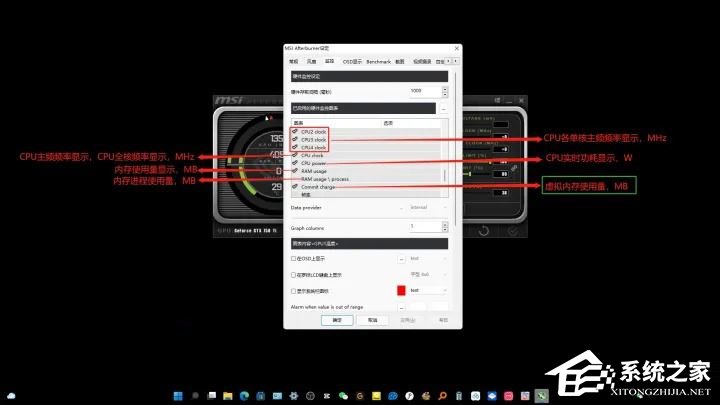The width and height of the screenshot is (720, 405).
Task: Open the first general settings tab
Action: (293, 62)
